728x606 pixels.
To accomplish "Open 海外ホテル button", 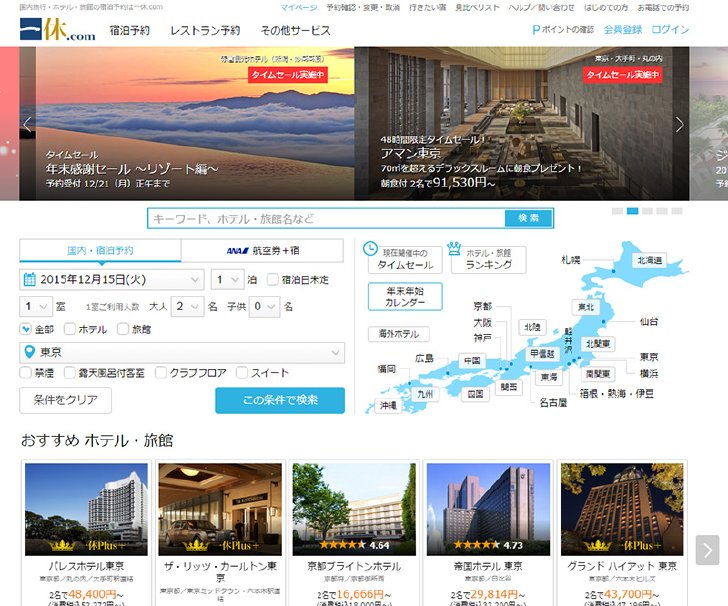I will [398, 334].
